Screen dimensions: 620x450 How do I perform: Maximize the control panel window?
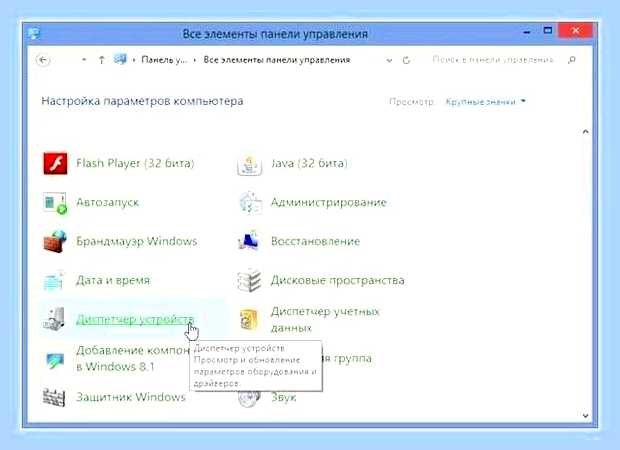coord(548,31)
